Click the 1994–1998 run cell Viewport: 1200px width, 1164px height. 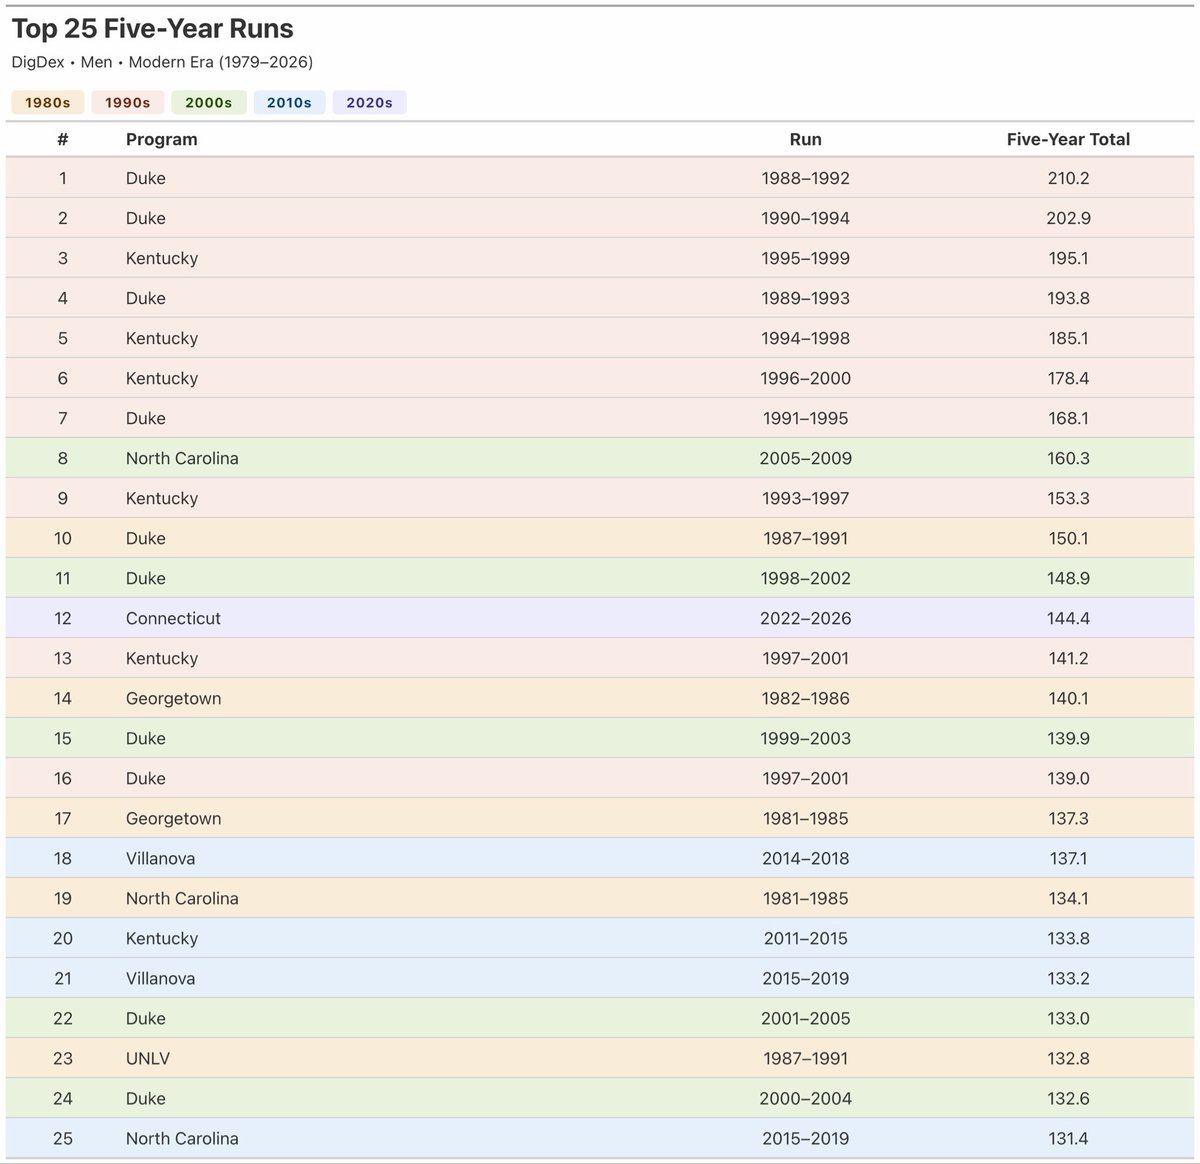pyautogui.click(x=805, y=338)
